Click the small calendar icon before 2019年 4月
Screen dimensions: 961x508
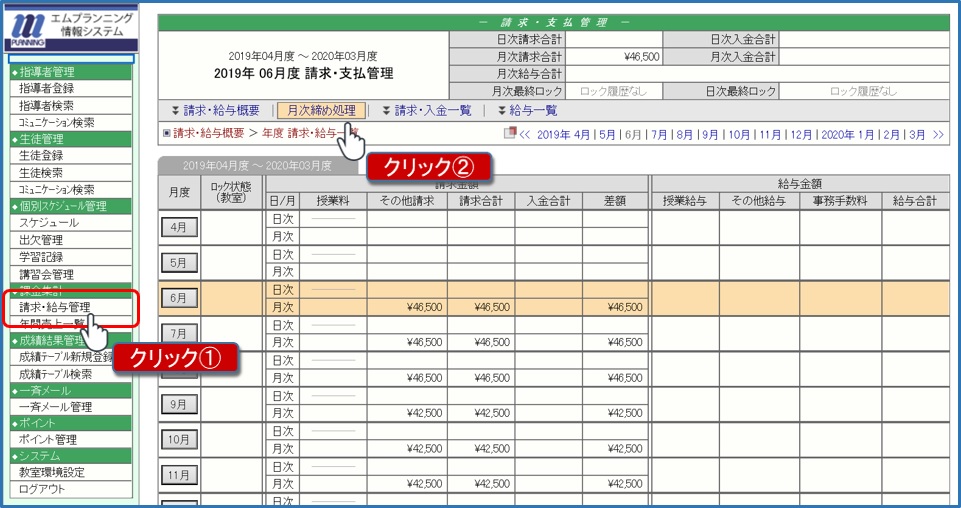510,133
